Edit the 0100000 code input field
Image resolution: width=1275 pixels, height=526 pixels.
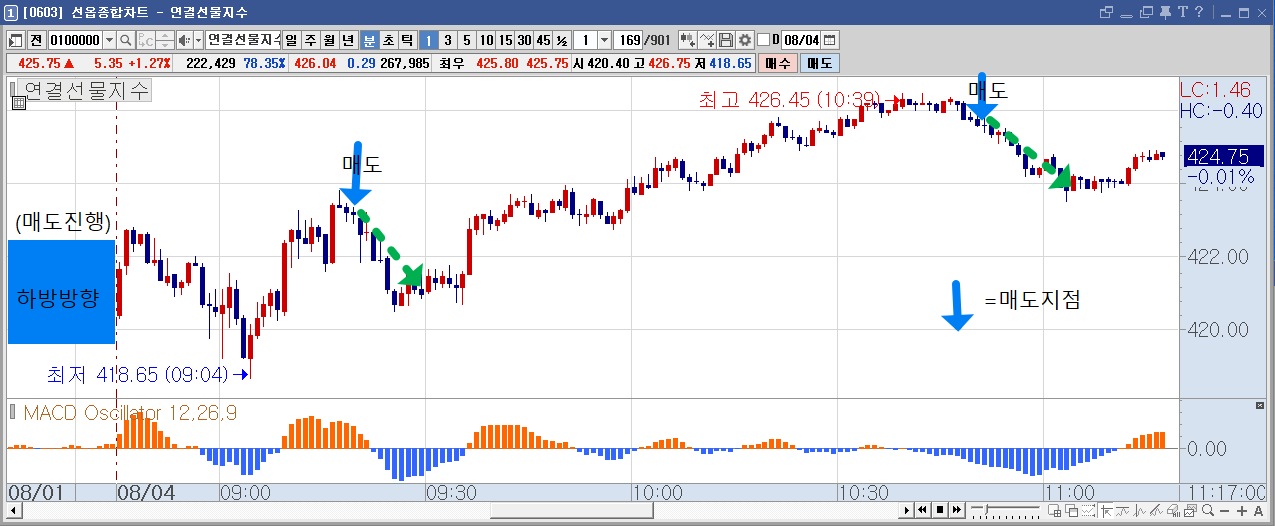pos(75,40)
